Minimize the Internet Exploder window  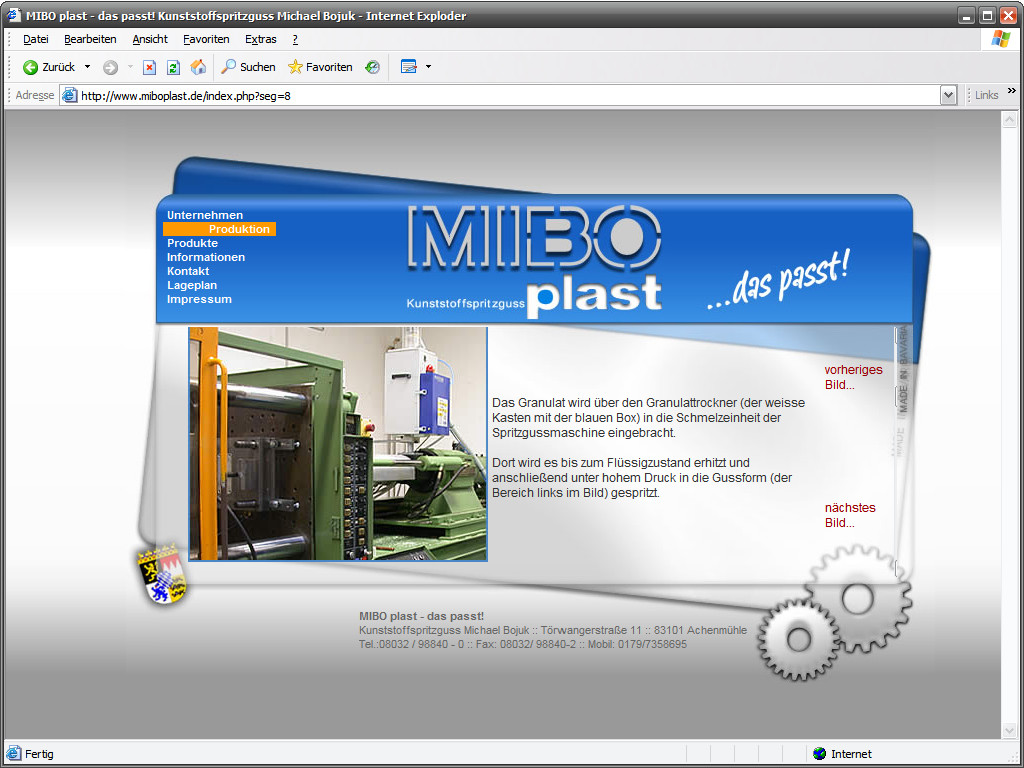click(967, 16)
